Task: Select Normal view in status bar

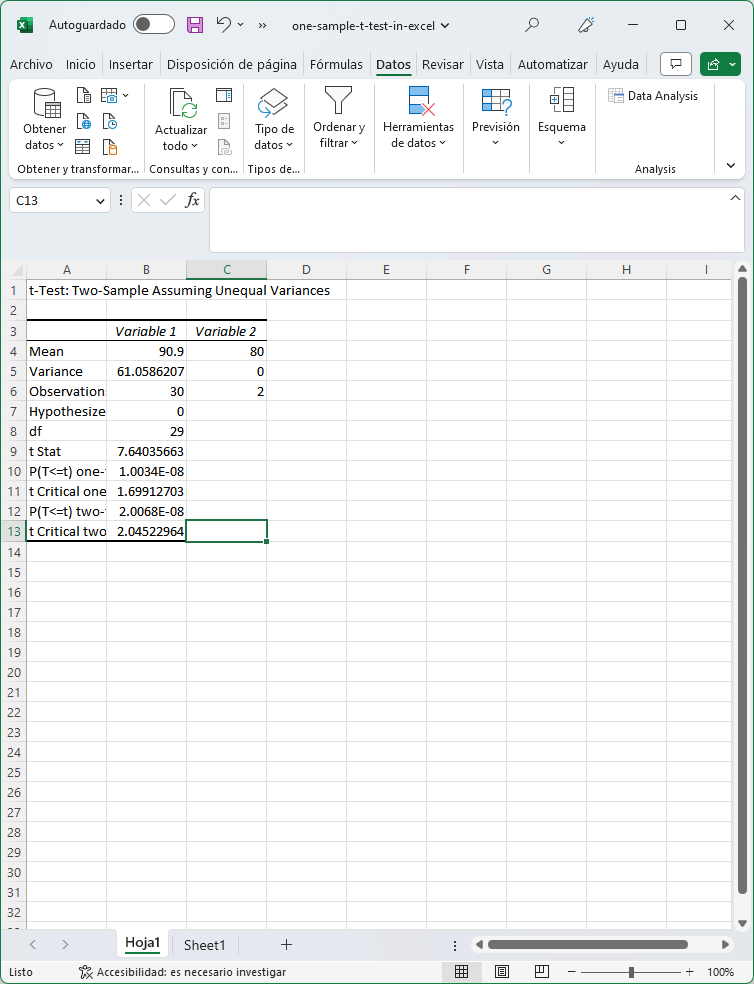Action: click(x=462, y=972)
